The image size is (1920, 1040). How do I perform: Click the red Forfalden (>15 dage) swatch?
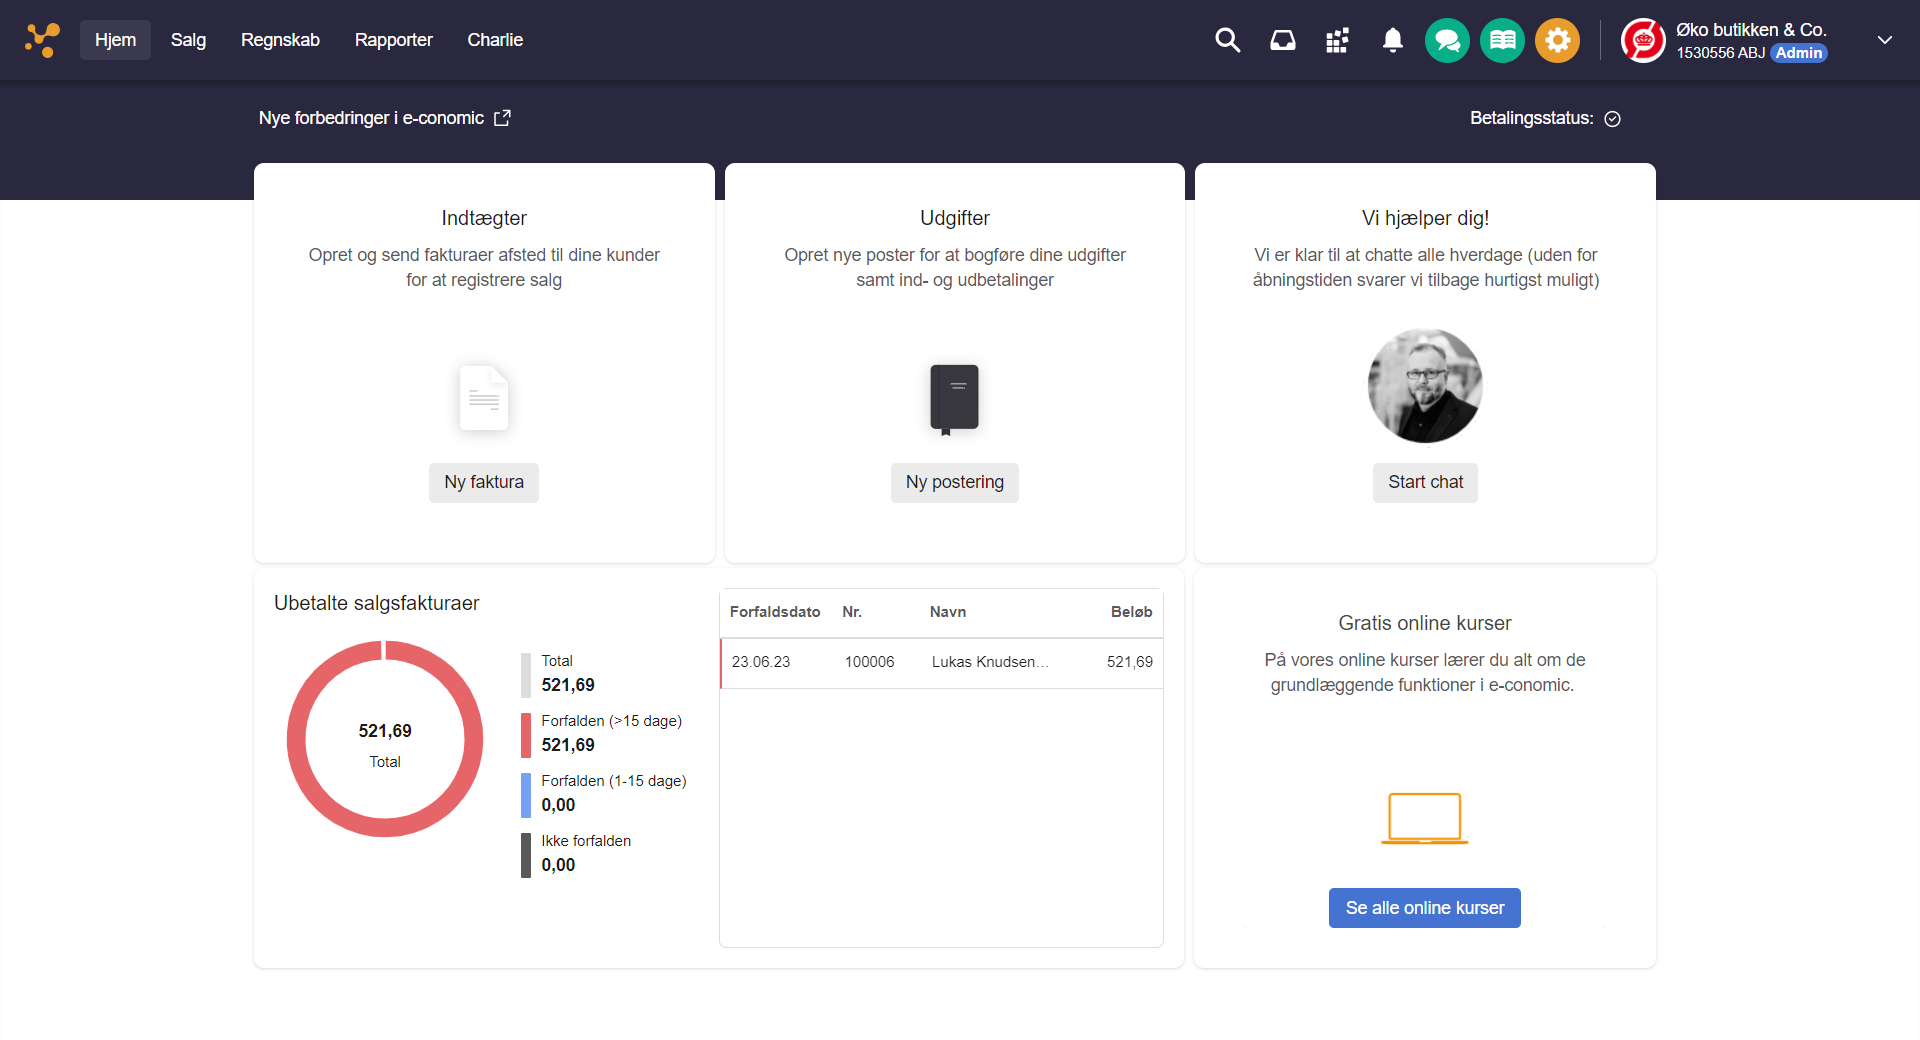pos(526,735)
